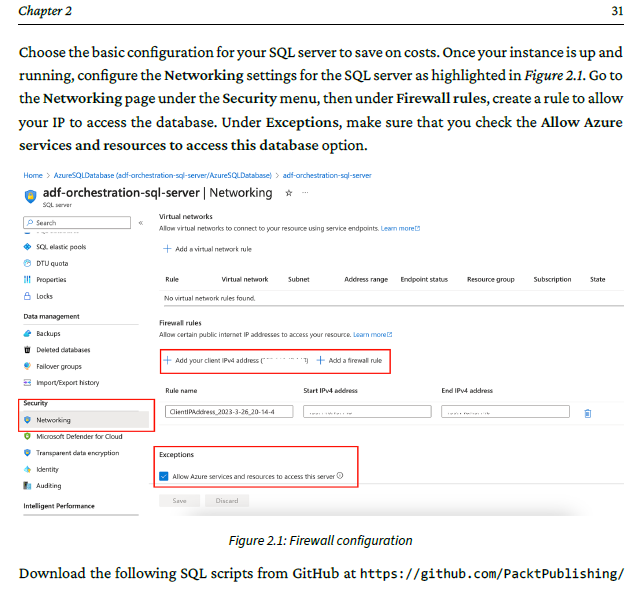The height and width of the screenshot is (591, 643).
Task: Open adf-orchestration-sql-server breadcrumb link
Action: click(327, 175)
